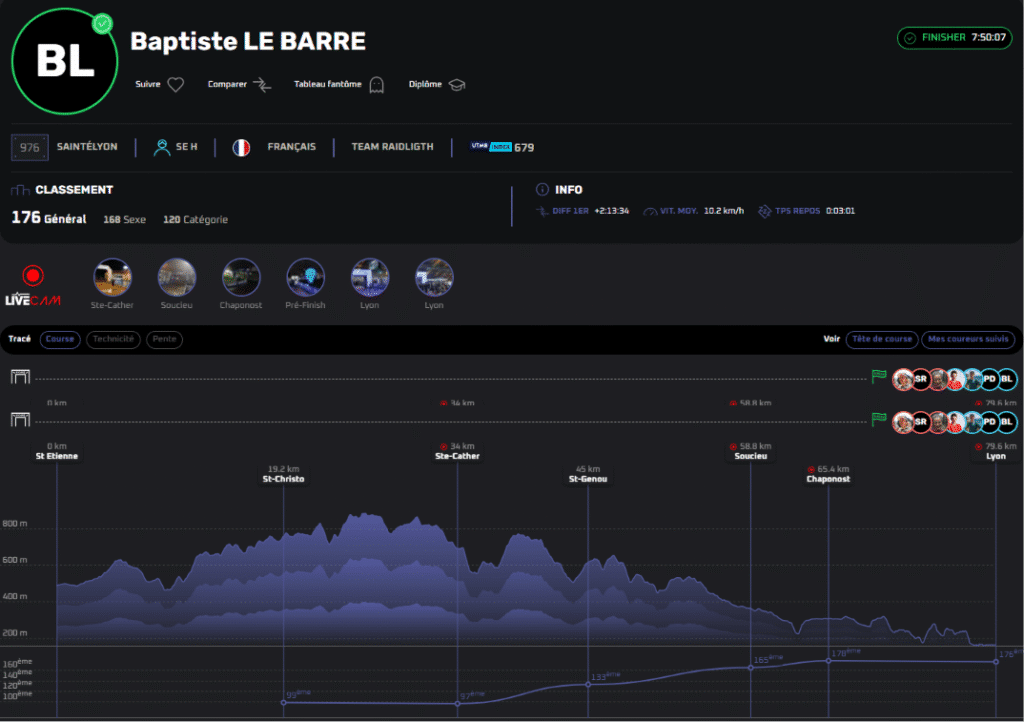Toggle the Pente trace view
The image size is (1024, 722).
click(x=163, y=339)
